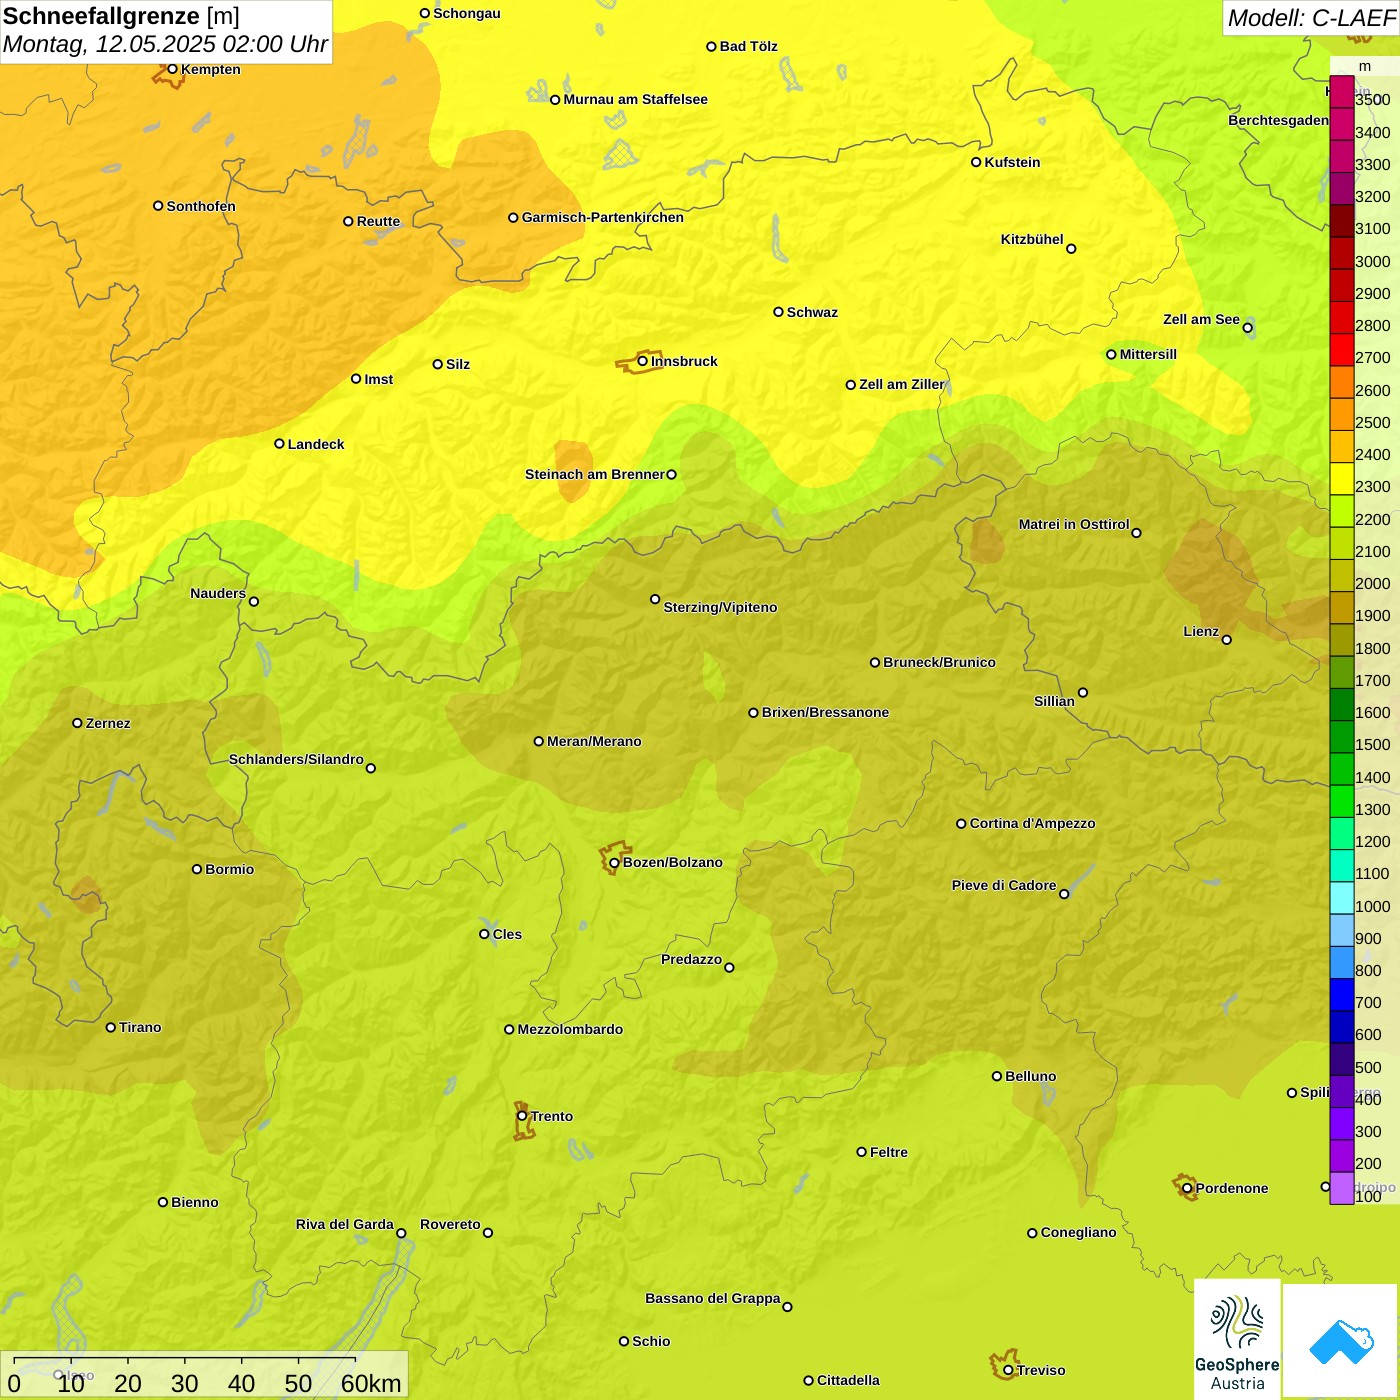Click the Garmisch-Partenkirchen label
This screenshot has width=1400, height=1400.
point(603,217)
